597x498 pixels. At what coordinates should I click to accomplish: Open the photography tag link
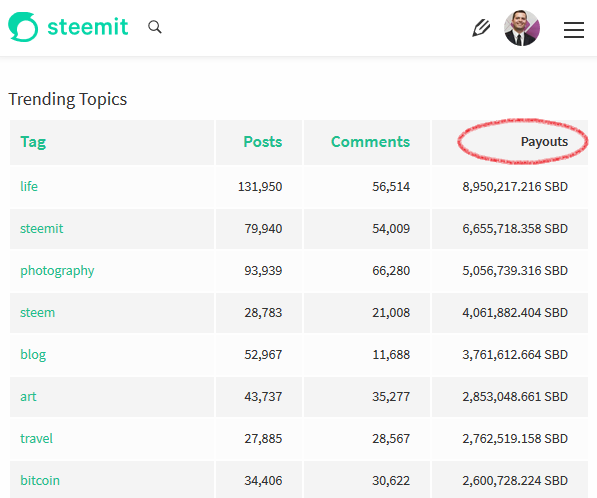pos(57,271)
